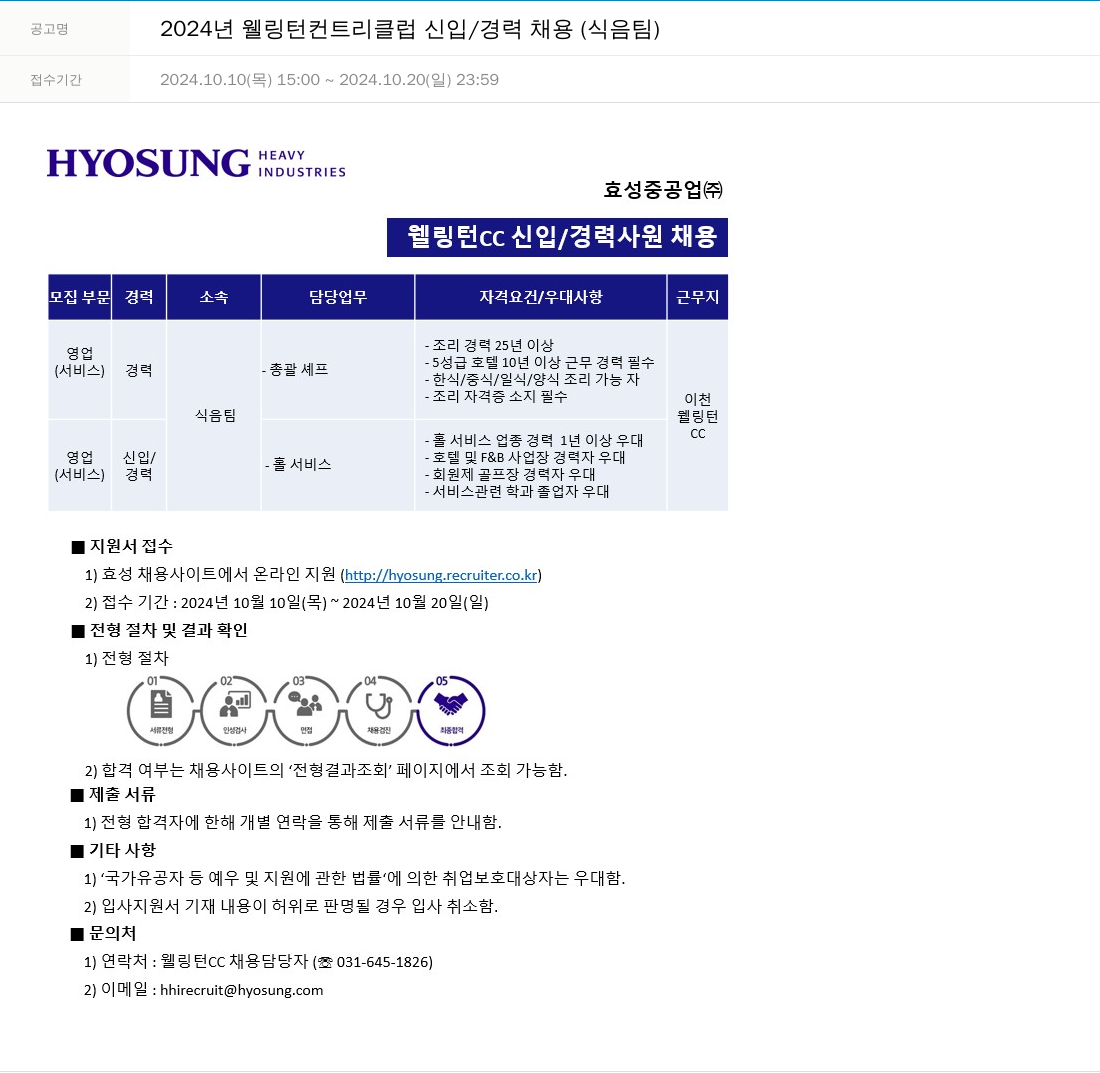Click the line 조리 자격증 소지 필수

click(496, 396)
